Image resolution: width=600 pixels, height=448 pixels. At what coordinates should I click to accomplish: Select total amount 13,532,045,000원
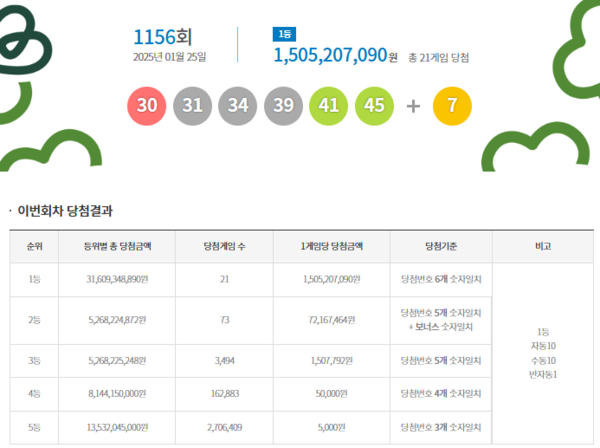tap(117, 427)
